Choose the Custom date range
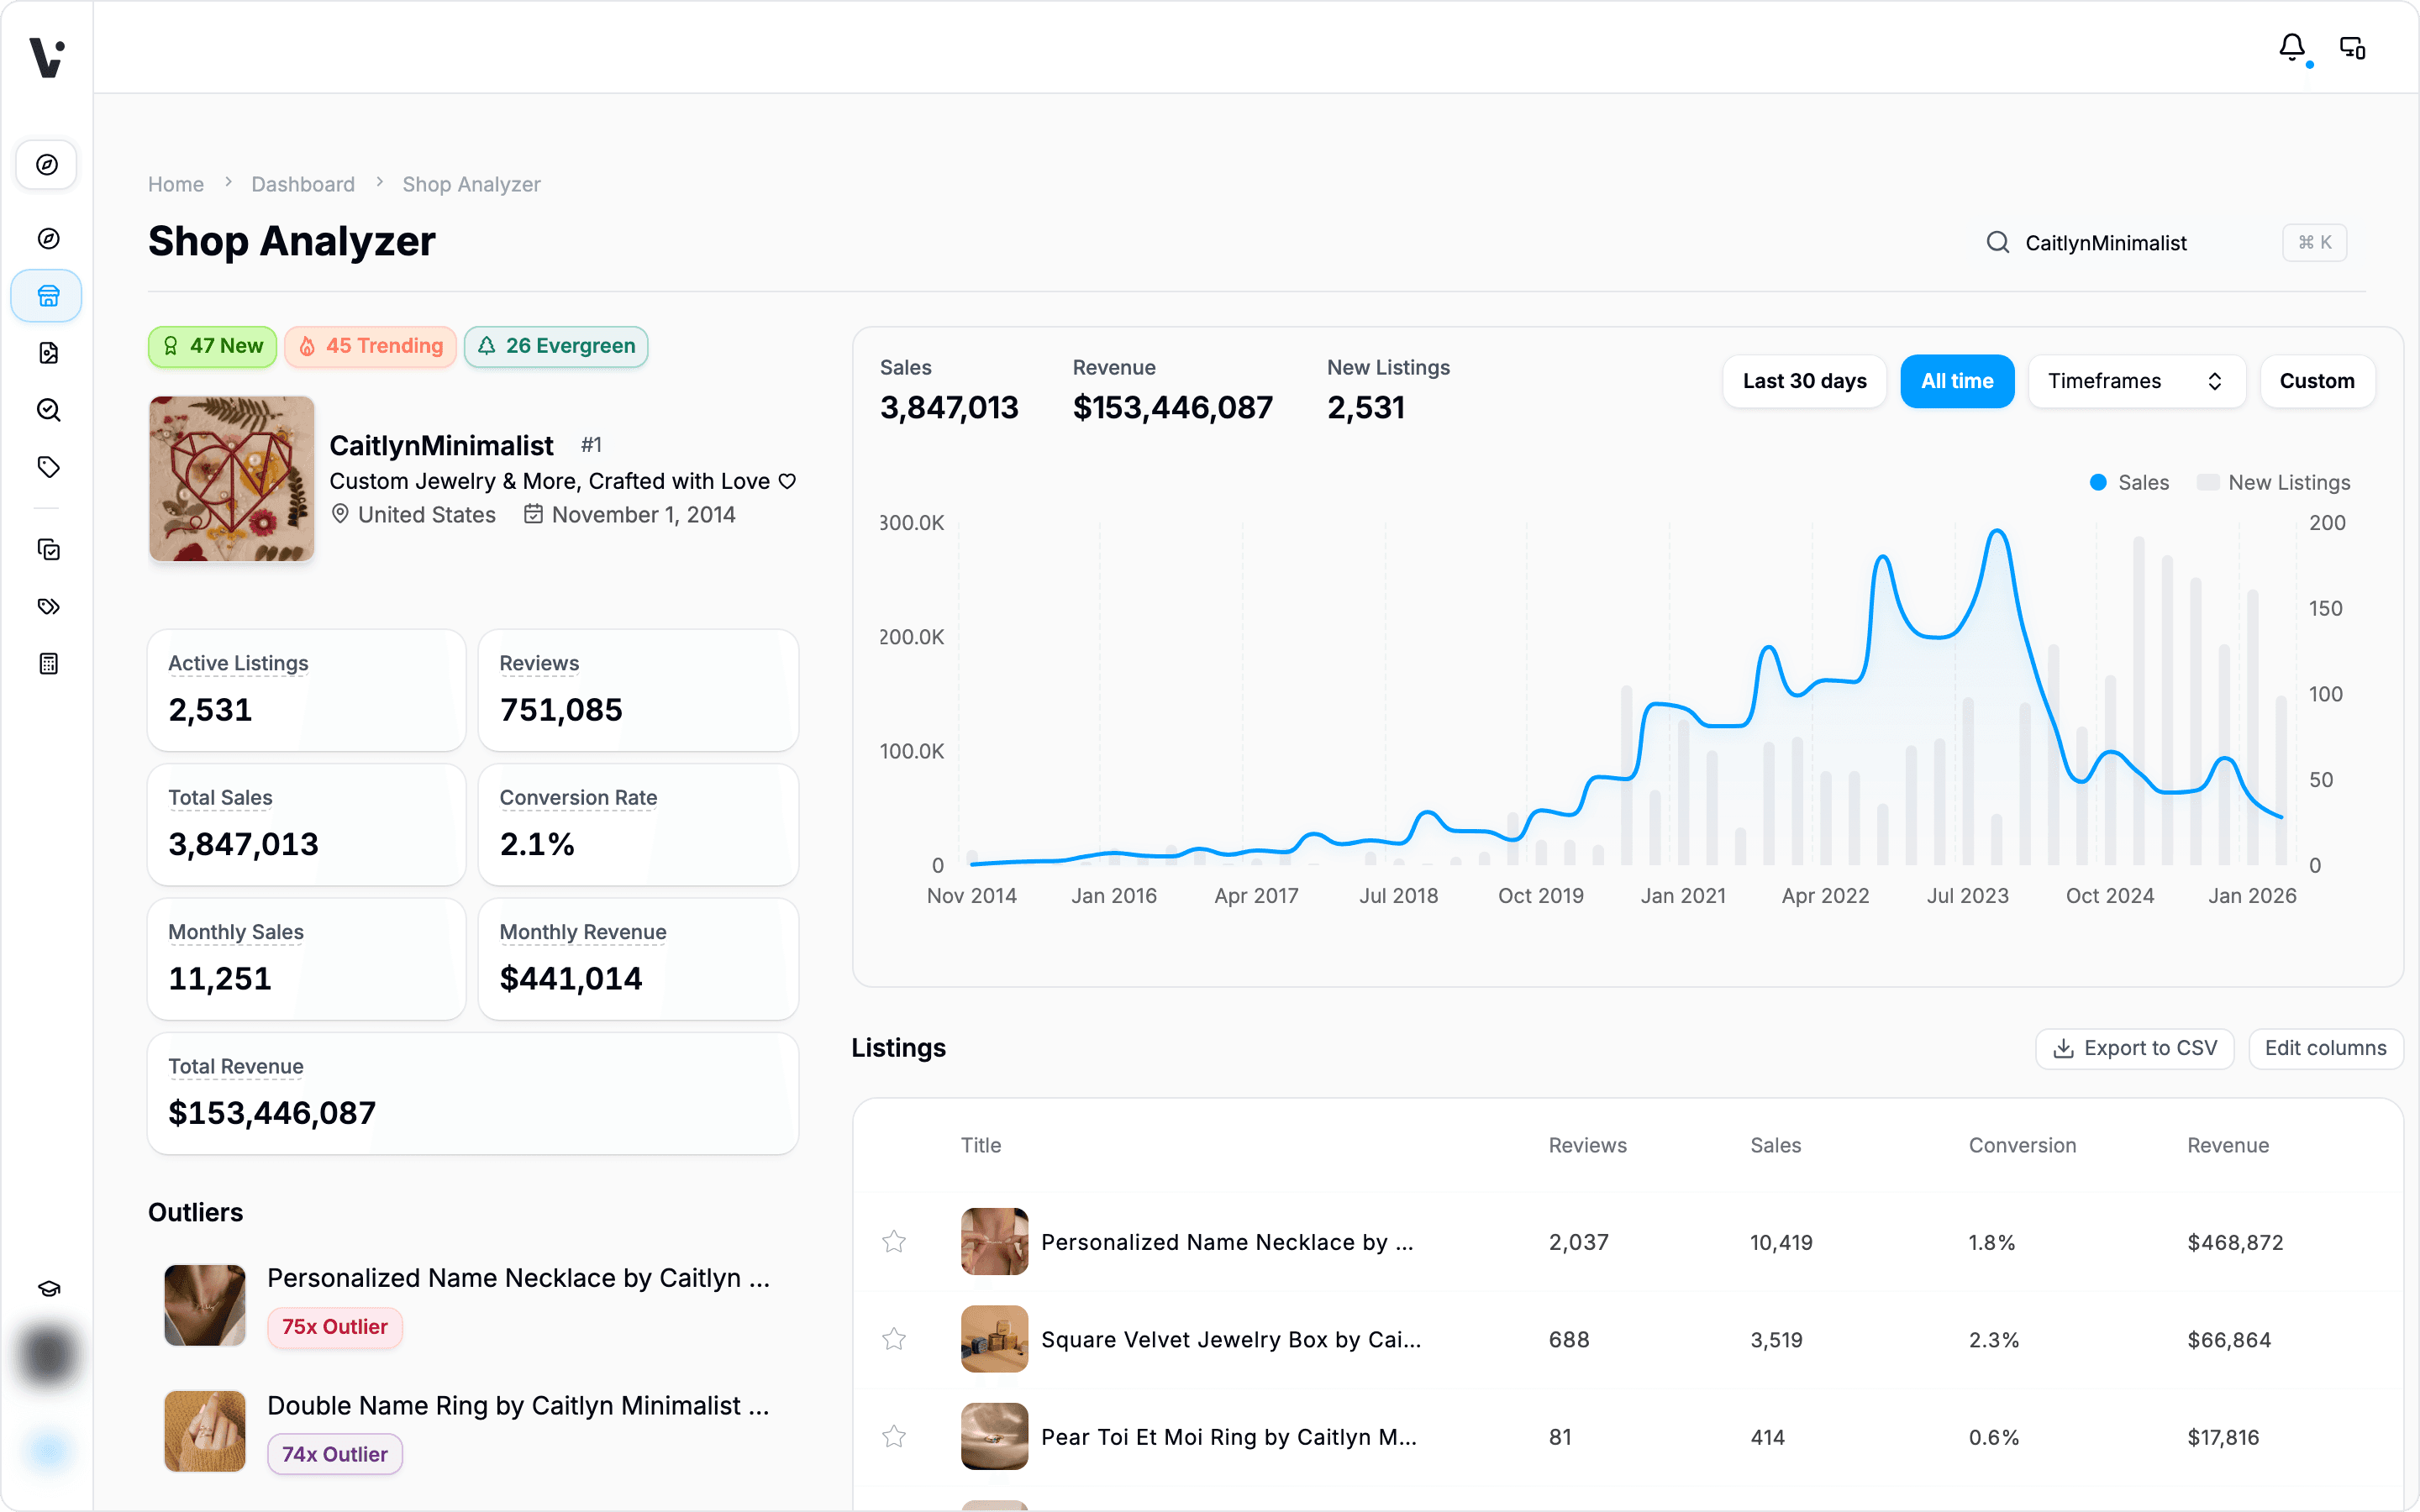 click(2316, 381)
